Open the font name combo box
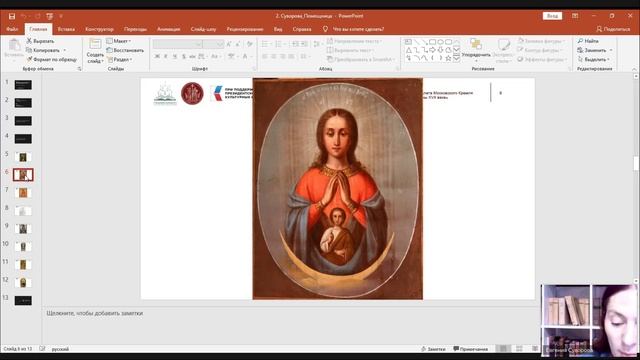640x360 pixels. click(178, 44)
